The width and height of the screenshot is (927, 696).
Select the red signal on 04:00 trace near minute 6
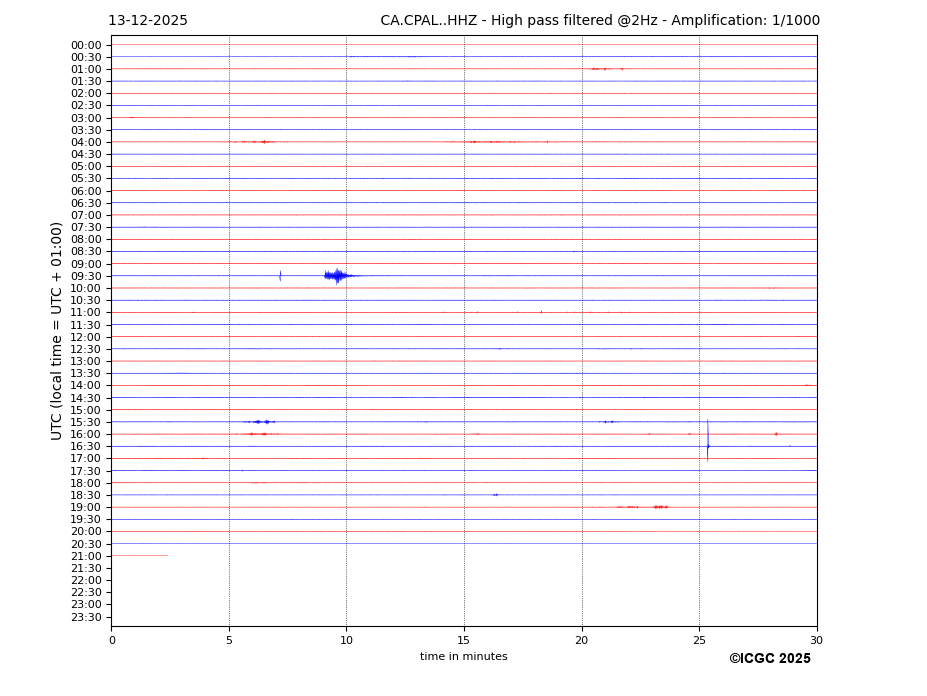pyautogui.click(x=263, y=142)
